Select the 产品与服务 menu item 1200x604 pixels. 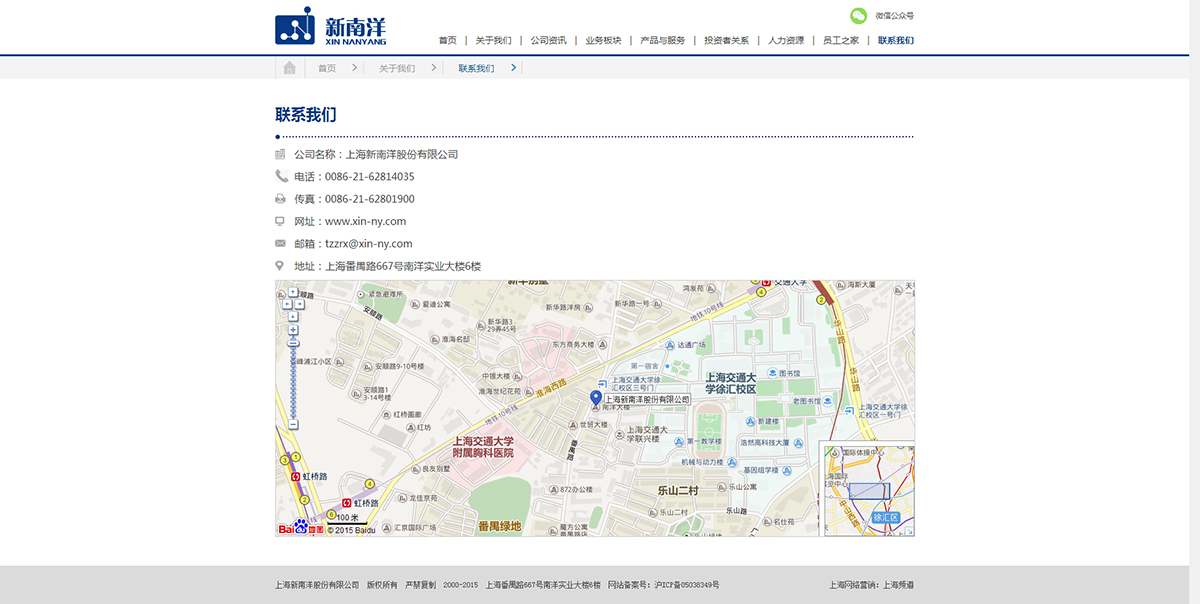pos(662,41)
